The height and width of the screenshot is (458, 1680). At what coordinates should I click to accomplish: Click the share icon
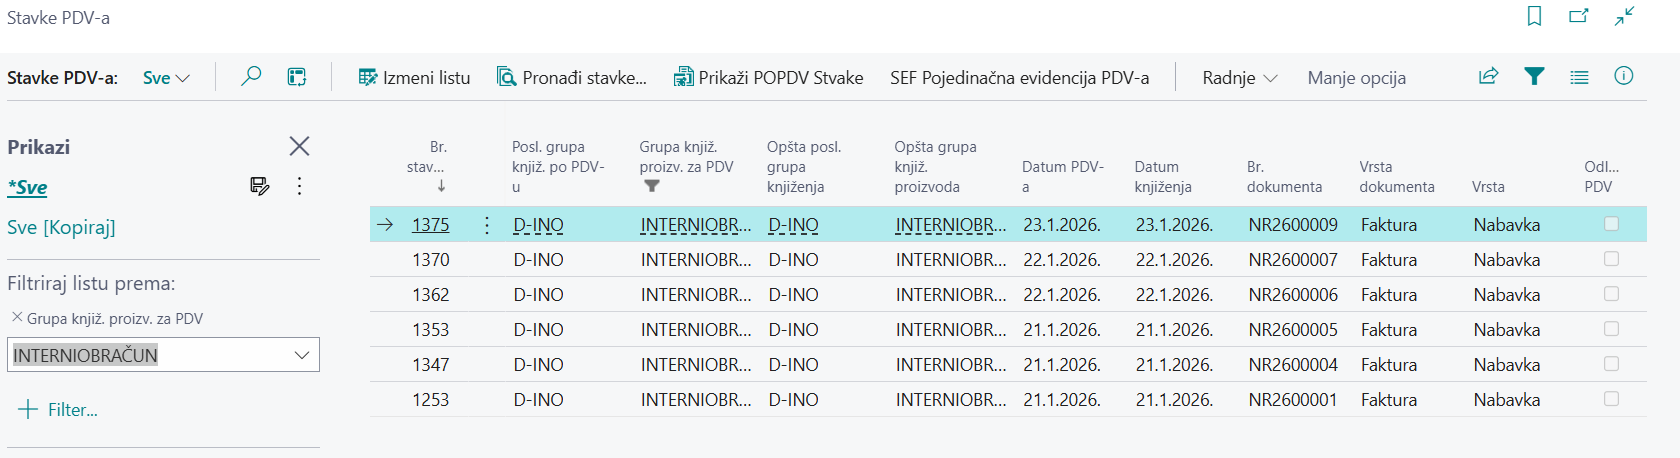(x=1488, y=76)
